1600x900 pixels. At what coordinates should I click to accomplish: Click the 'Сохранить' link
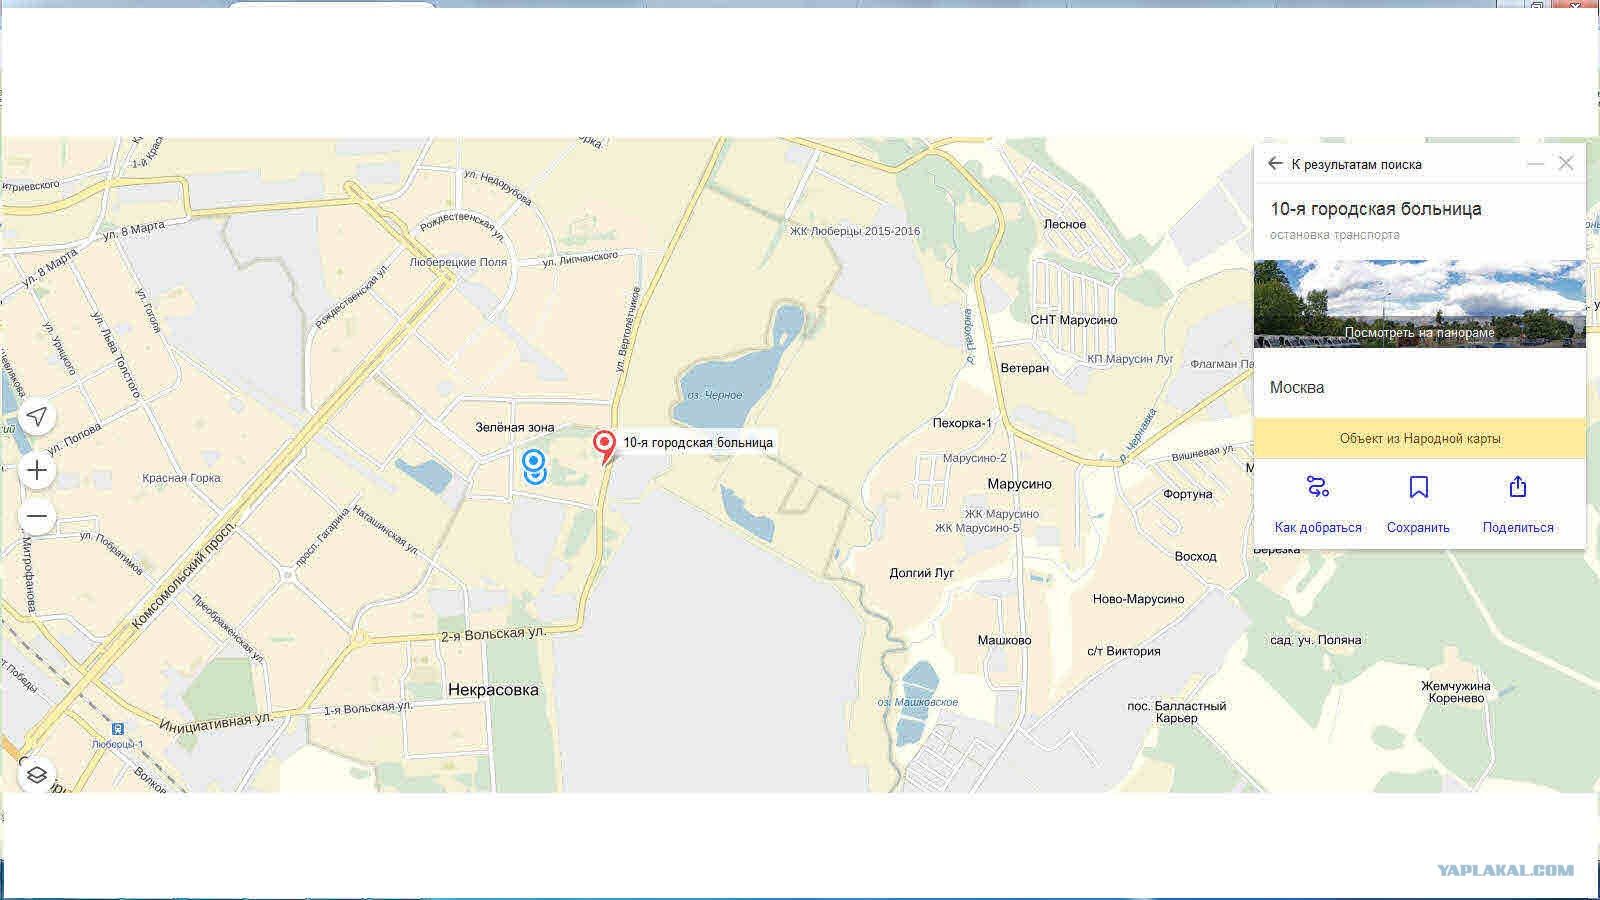[x=1418, y=527]
